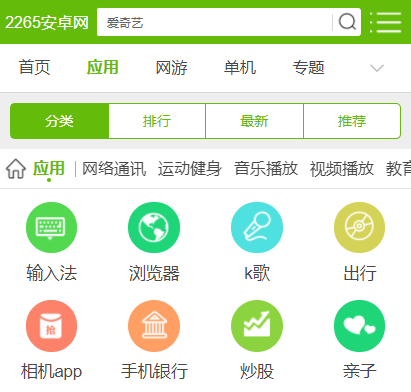The image size is (411, 392).
Task: Focus the search field containing 爱奇艺
Action: point(214,22)
